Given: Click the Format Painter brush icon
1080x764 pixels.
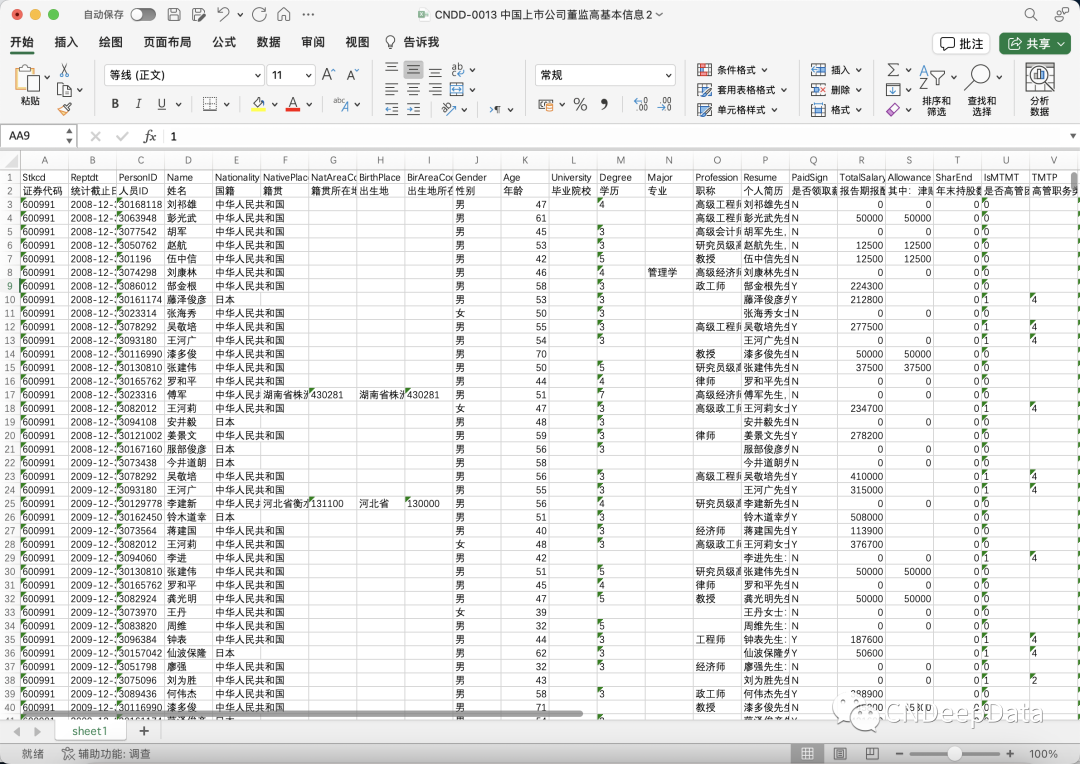Looking at the screenshot, I should point(65,108).
